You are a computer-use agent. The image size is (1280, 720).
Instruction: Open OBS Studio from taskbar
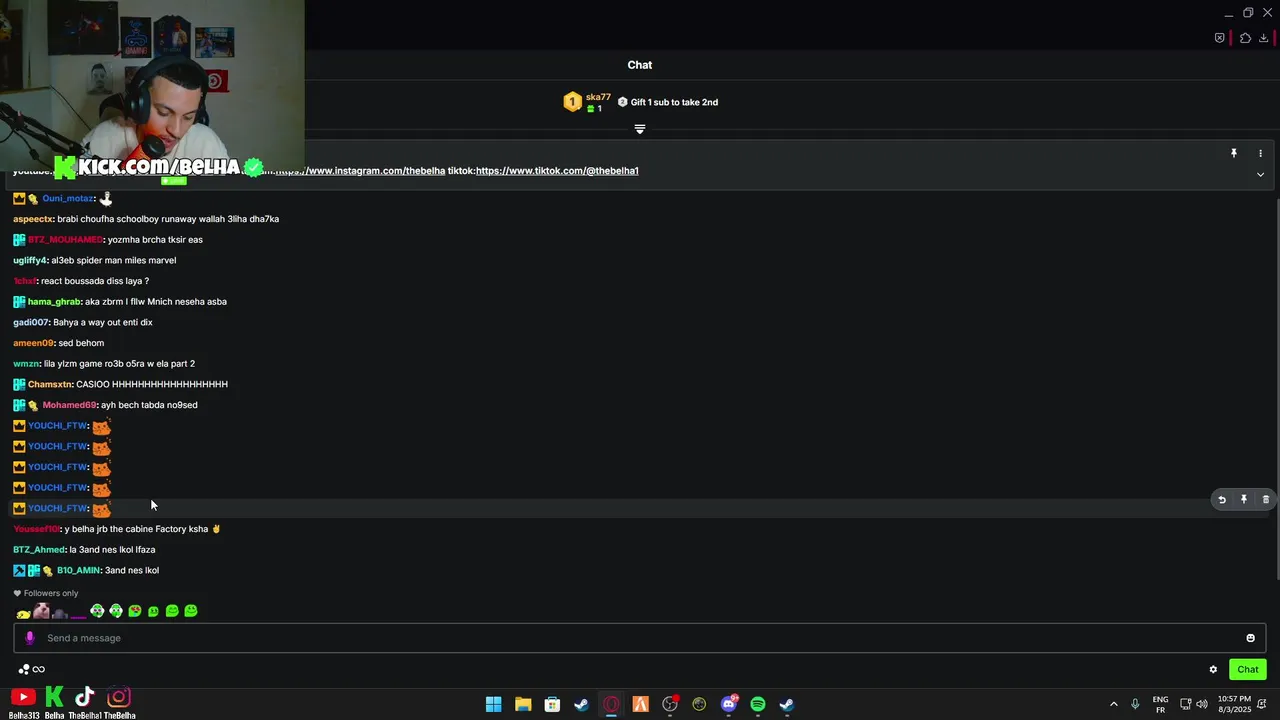(x=670, y=704)
